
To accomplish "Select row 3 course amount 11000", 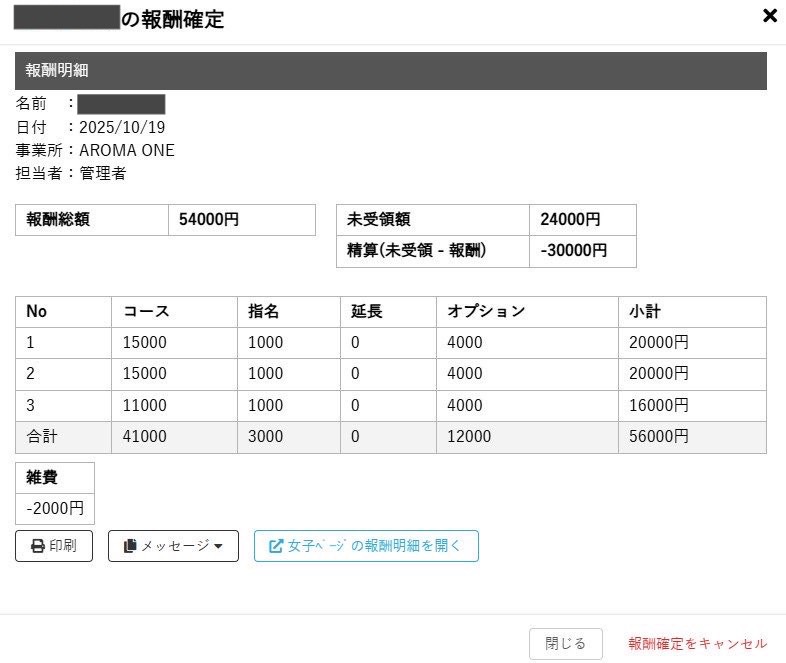I will (x=144, y=406).
